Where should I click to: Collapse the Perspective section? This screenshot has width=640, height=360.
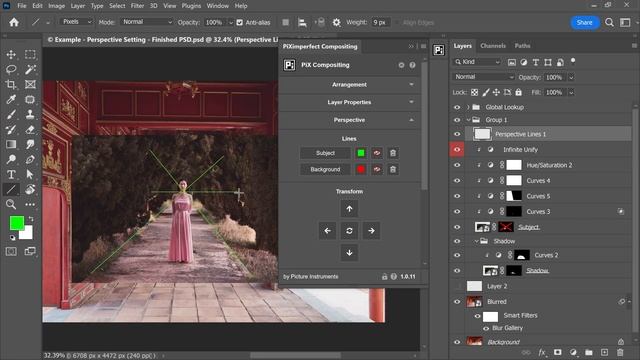(x=349, y=120)
